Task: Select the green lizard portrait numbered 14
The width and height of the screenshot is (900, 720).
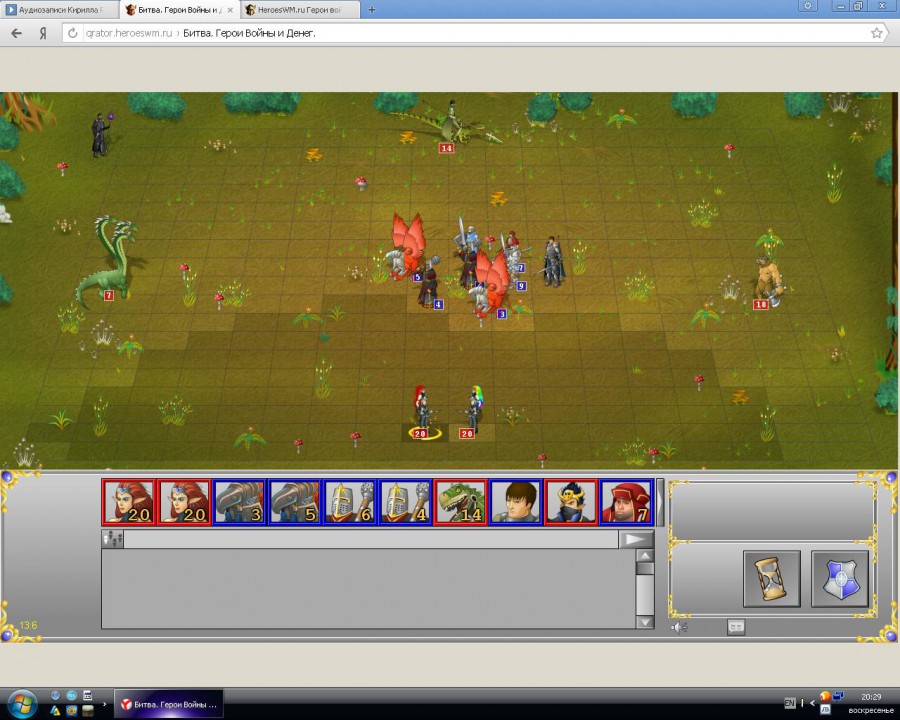Action: click(x=460, y=502)
